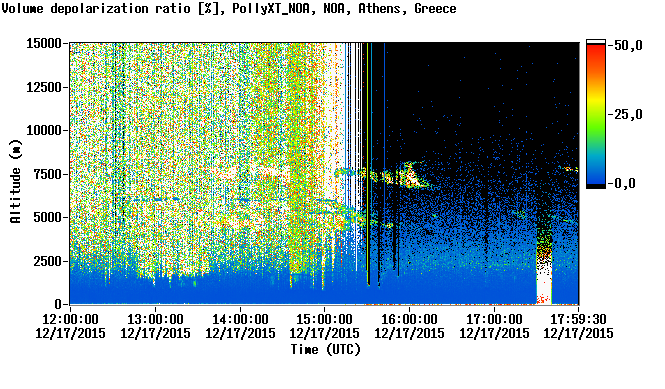Click the 2500 altitude tick label
This screenshot has height=389, width=665.
(47, 261)
